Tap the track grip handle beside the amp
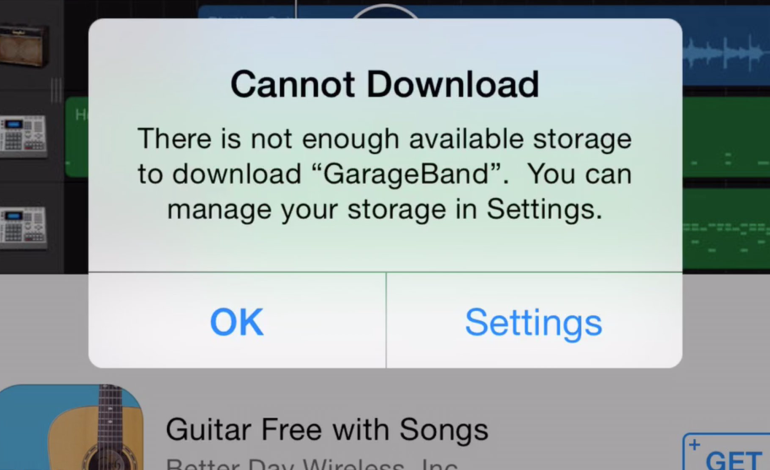This screenshot has height=470, width=770. 56,90
